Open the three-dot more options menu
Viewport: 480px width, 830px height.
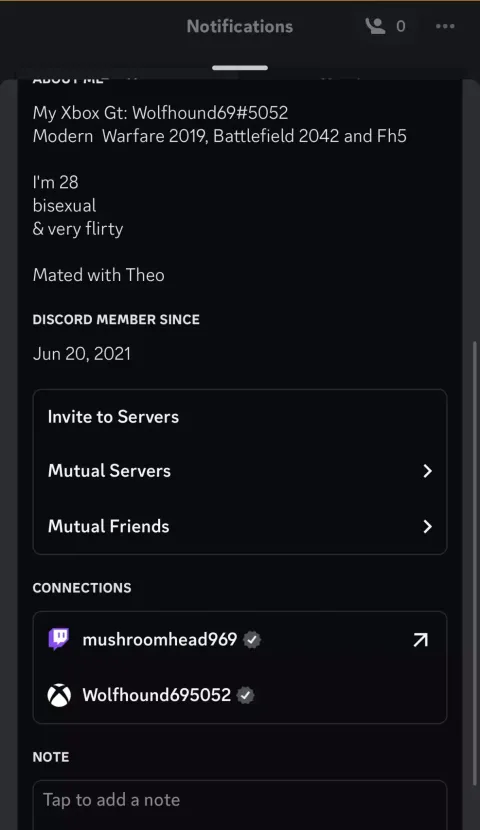pyautogui.click(x=445, y=26)
